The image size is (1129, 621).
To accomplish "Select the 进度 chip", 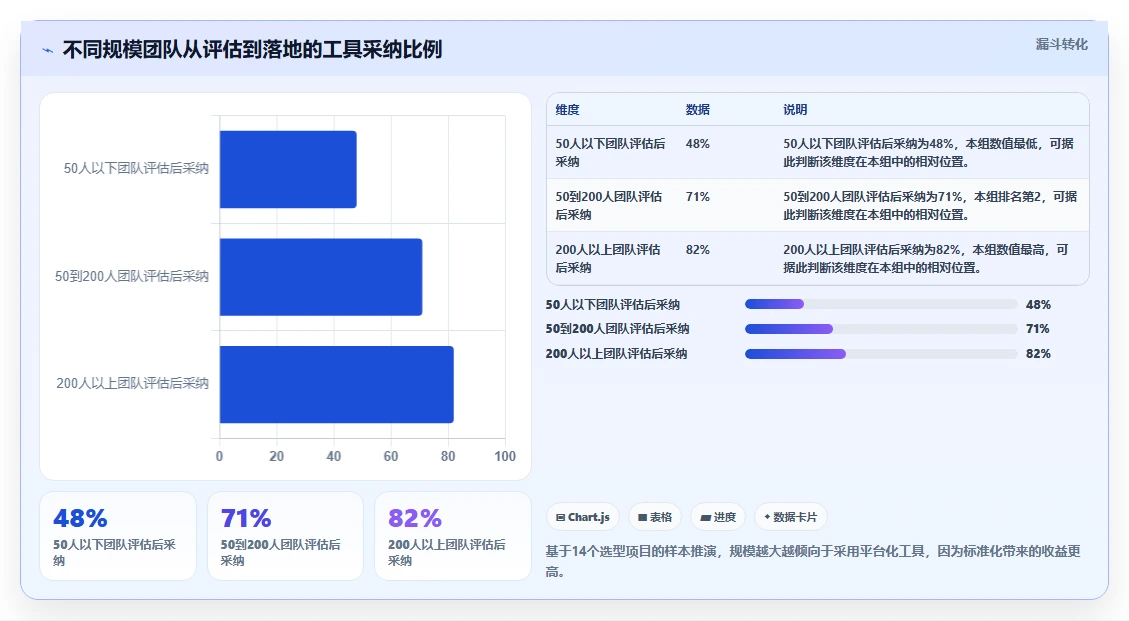I will tap(718, 517).
